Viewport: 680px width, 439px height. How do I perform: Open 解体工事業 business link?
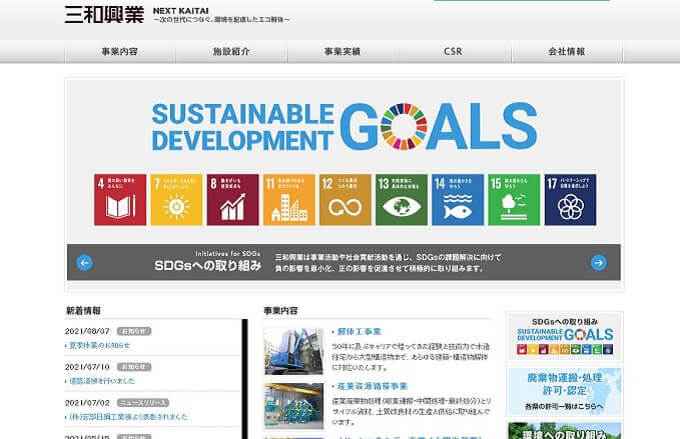359,332
